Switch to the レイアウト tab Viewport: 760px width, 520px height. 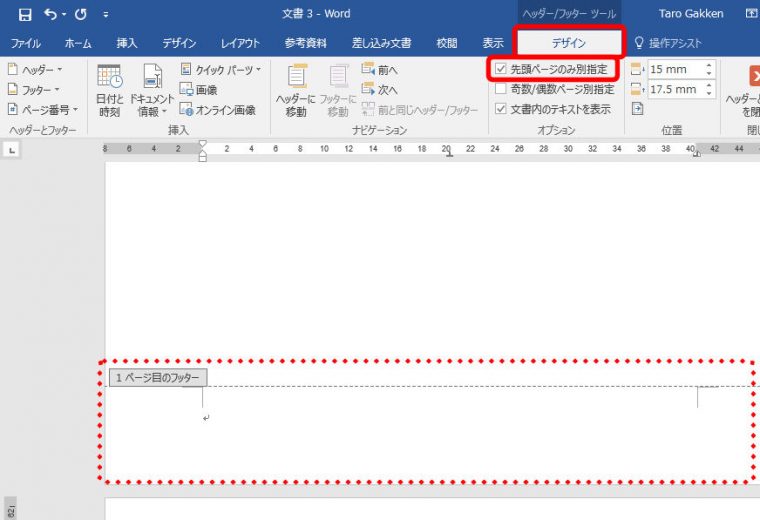tap(240, 43)
